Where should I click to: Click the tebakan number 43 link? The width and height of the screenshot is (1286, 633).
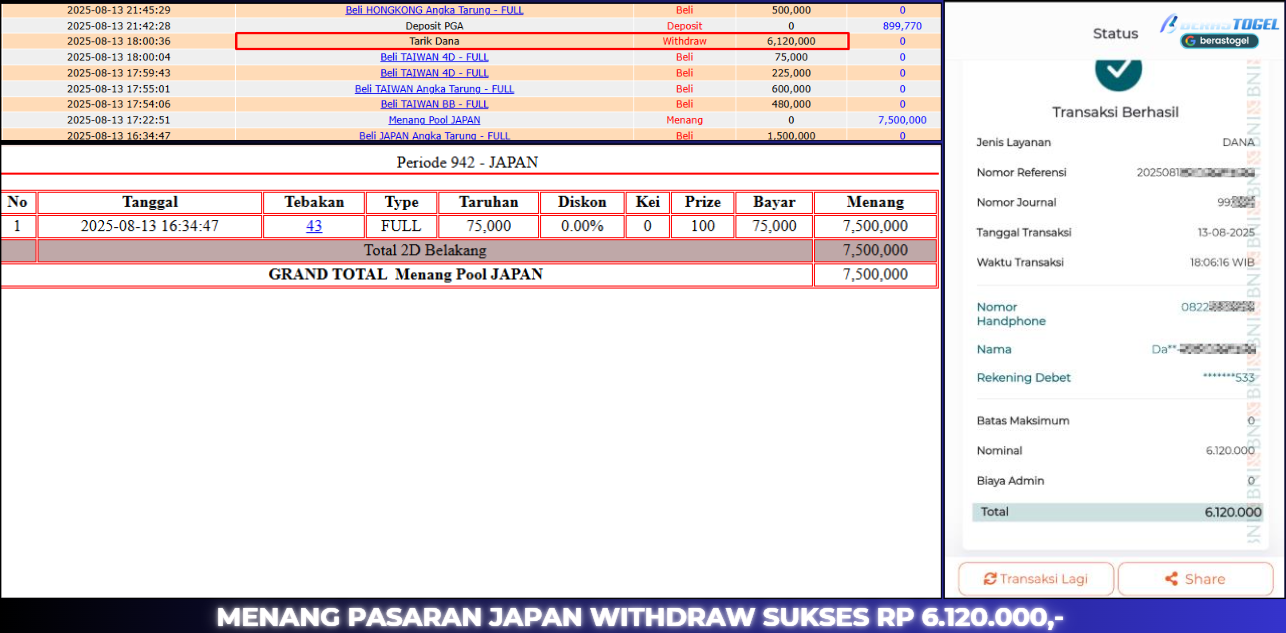pyautogui.click(x=314, y=226)
